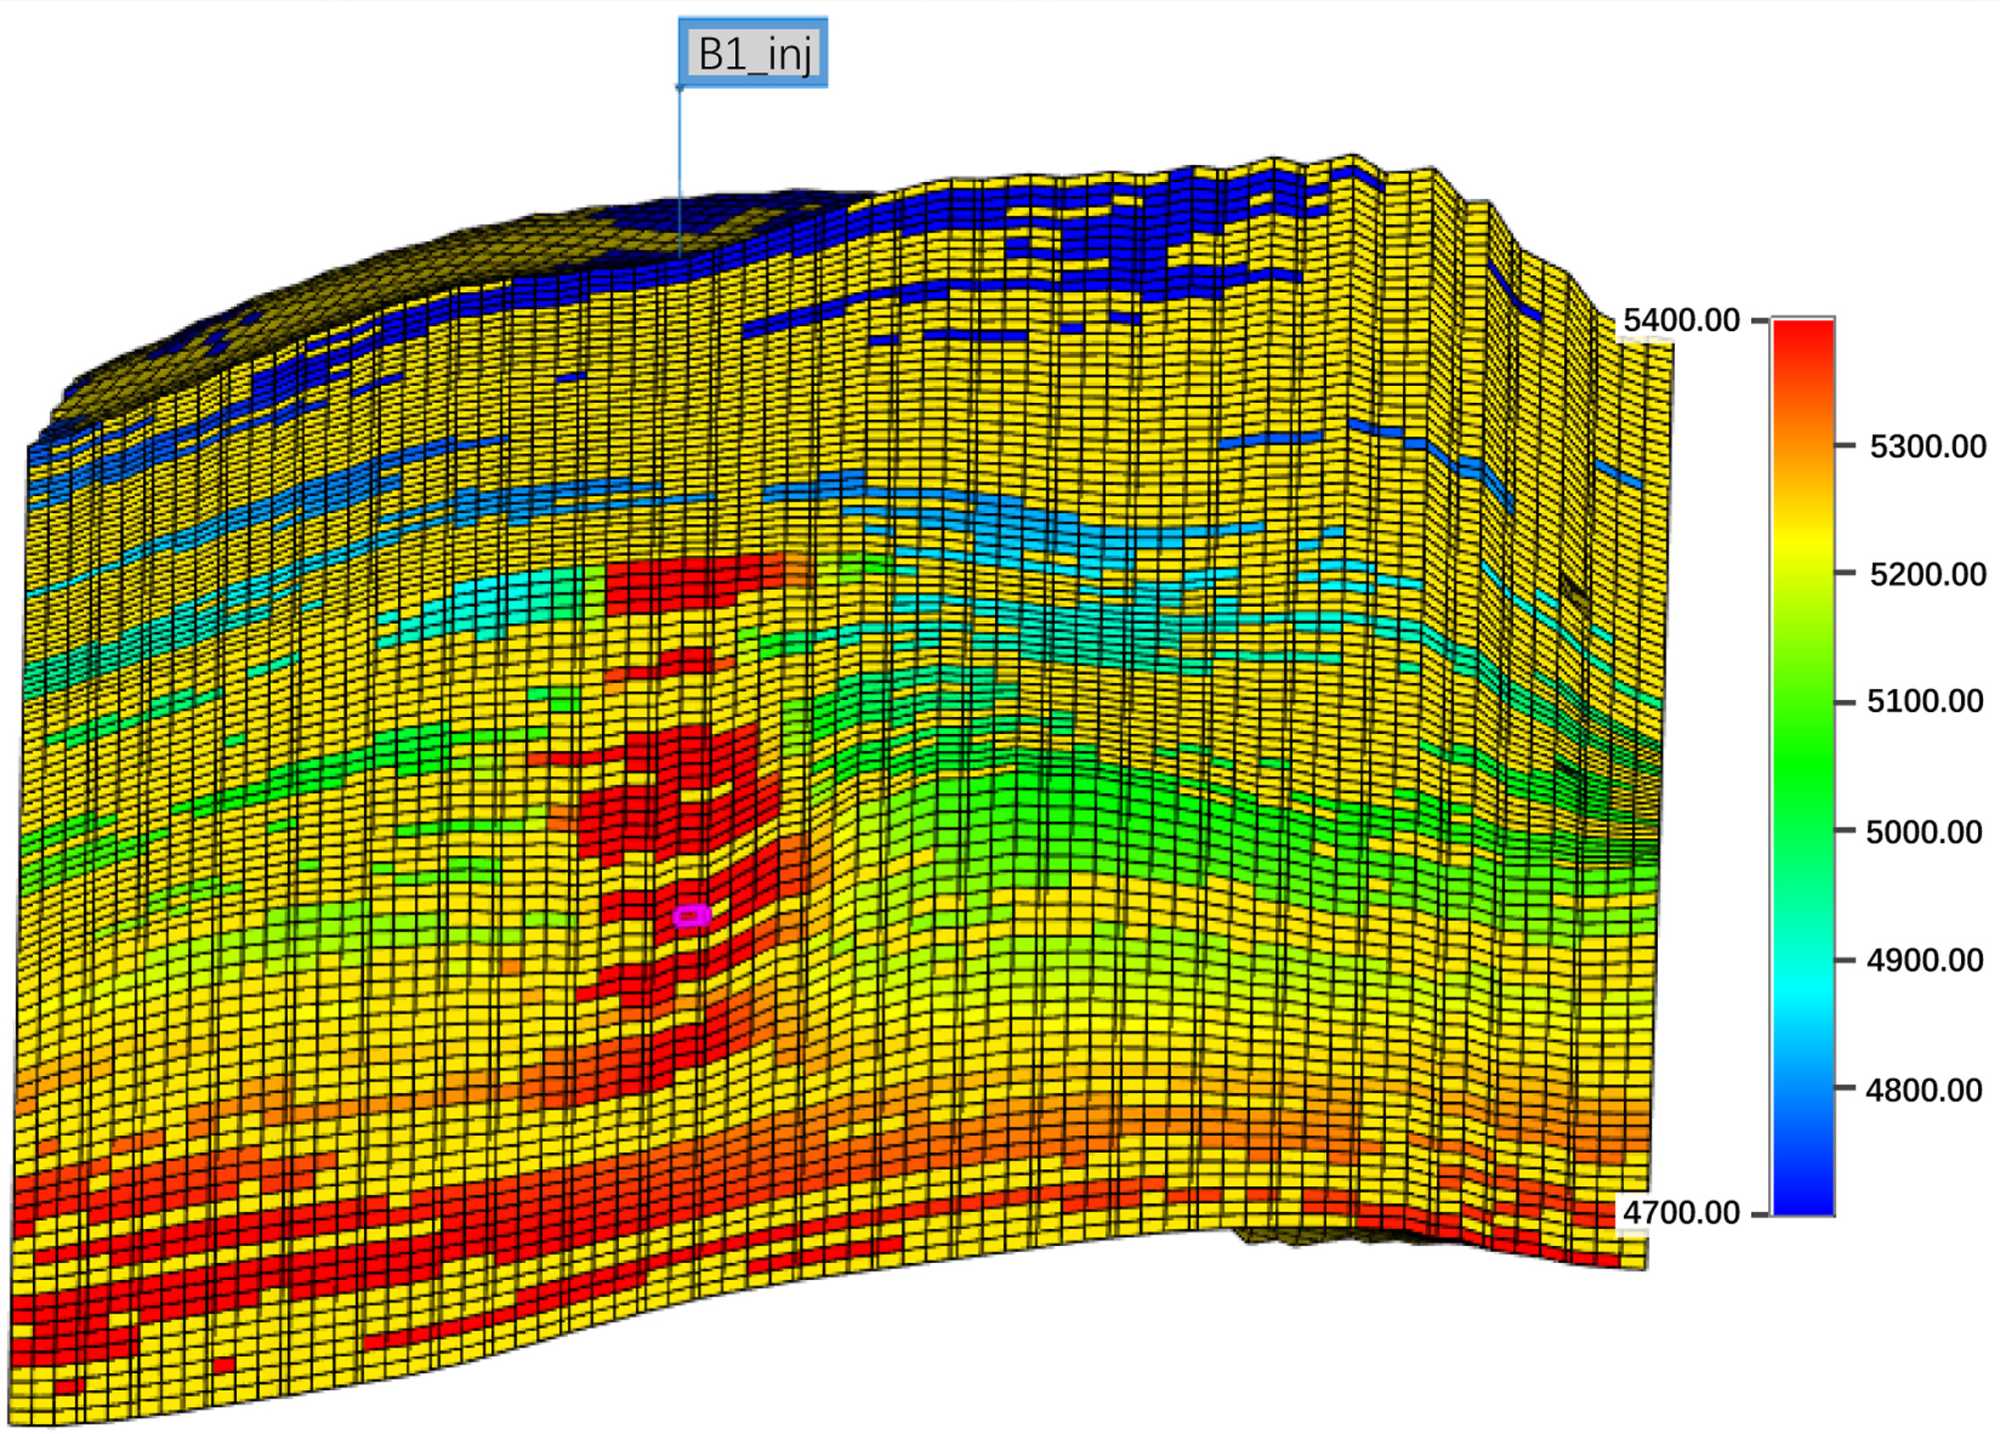Click the B1_inj well label
The width and height of the screenshot is (2000, 1434).
pos(753,52)
